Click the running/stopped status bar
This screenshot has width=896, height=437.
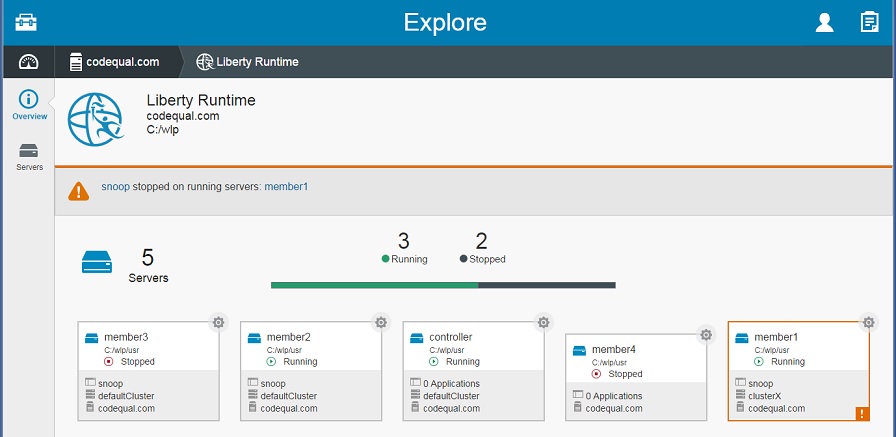443,285
